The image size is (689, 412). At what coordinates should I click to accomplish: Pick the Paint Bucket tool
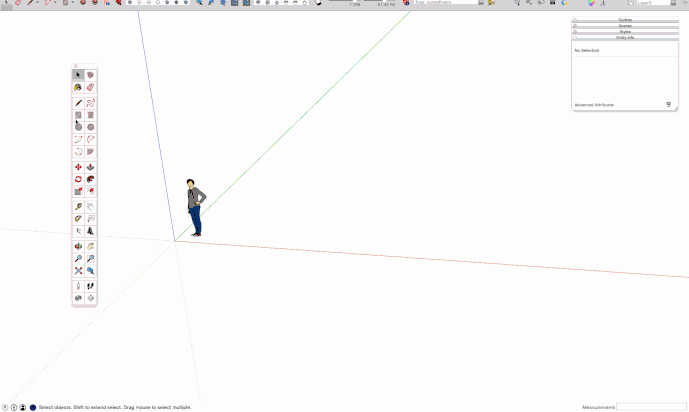click(x=78, y=87)
